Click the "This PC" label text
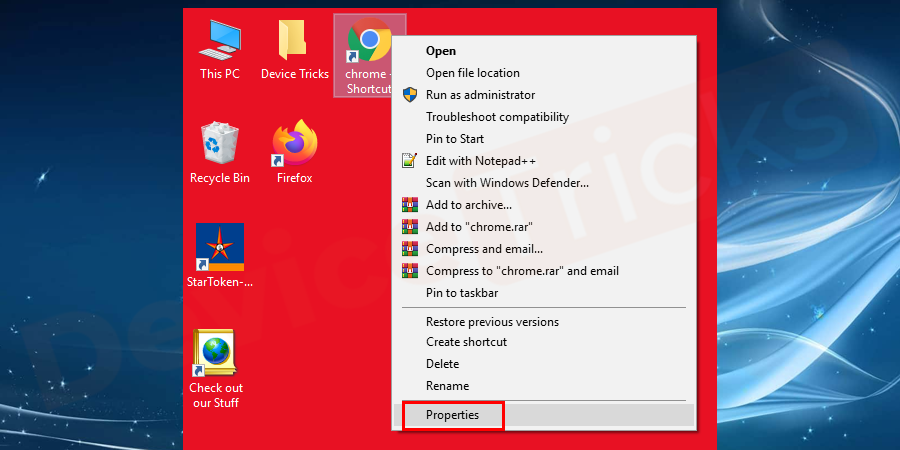This screenshot has width=900, height=450. pos(220,74)
